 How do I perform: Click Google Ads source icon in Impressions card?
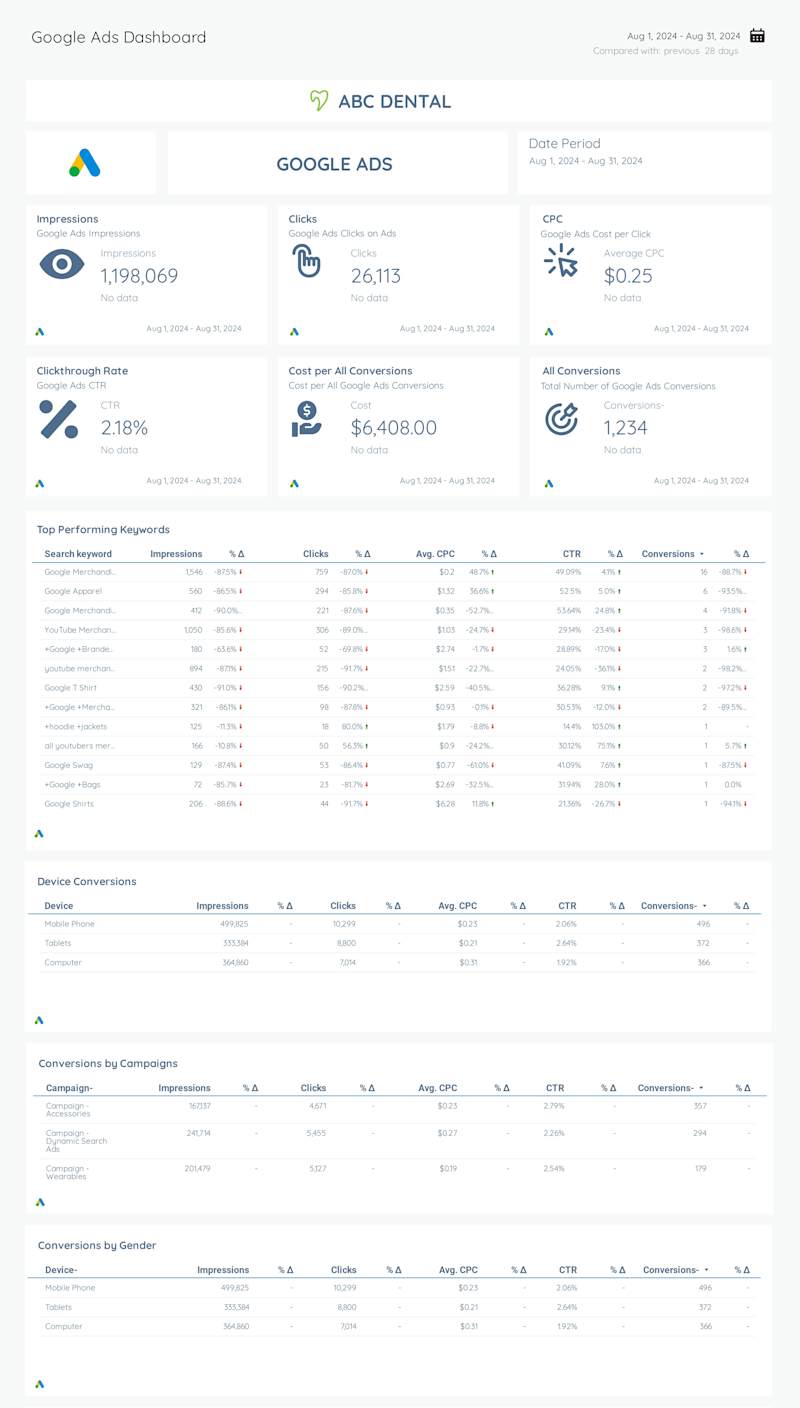pos(40,331)
